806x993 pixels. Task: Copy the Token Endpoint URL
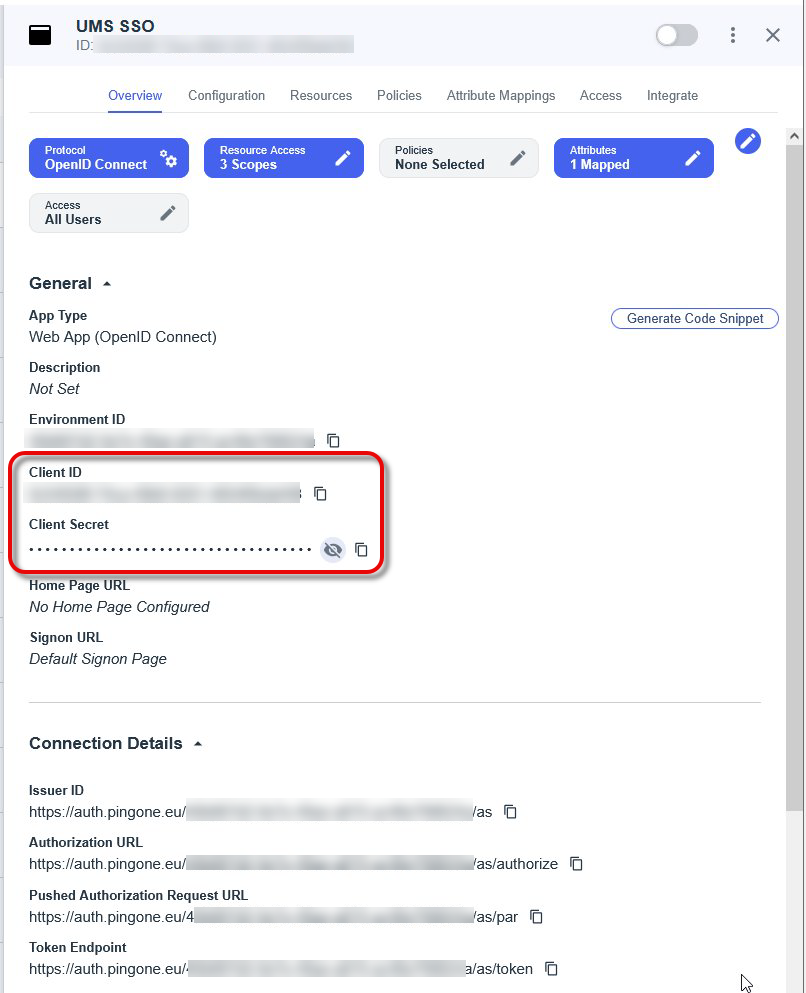pos(551,968)
